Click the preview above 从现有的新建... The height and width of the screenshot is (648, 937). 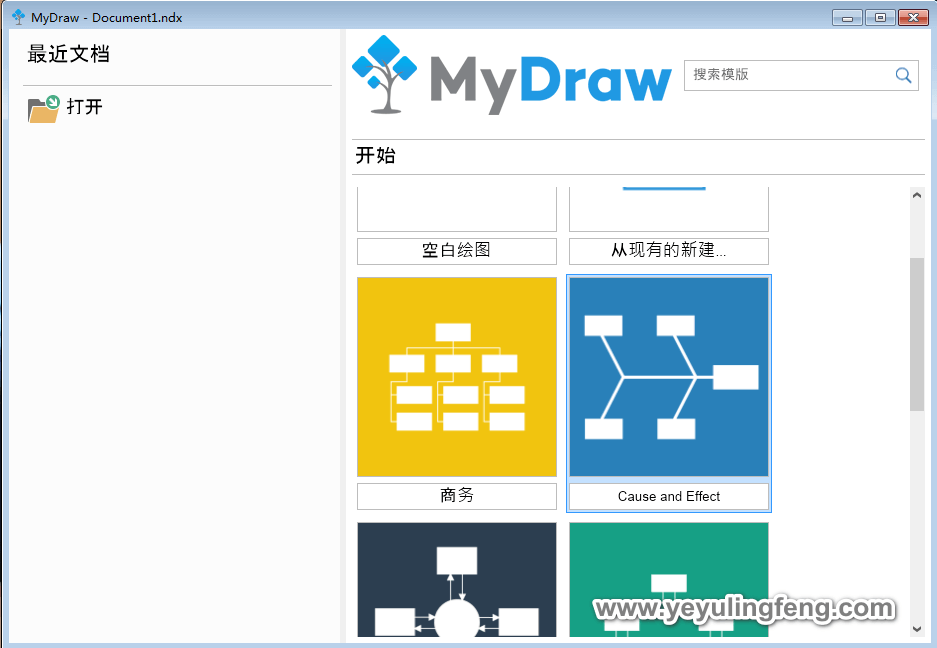pos(668,209)
